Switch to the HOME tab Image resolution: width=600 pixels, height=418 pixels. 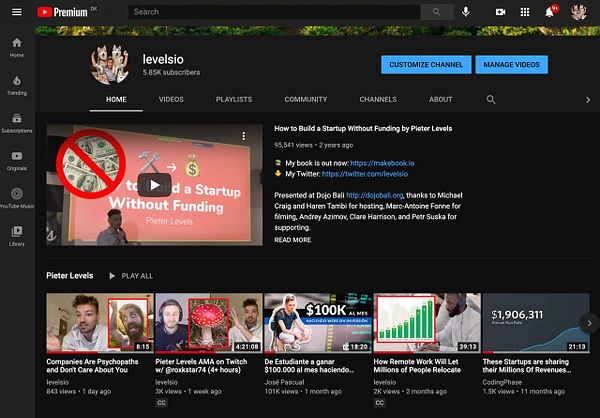point(116,100)
